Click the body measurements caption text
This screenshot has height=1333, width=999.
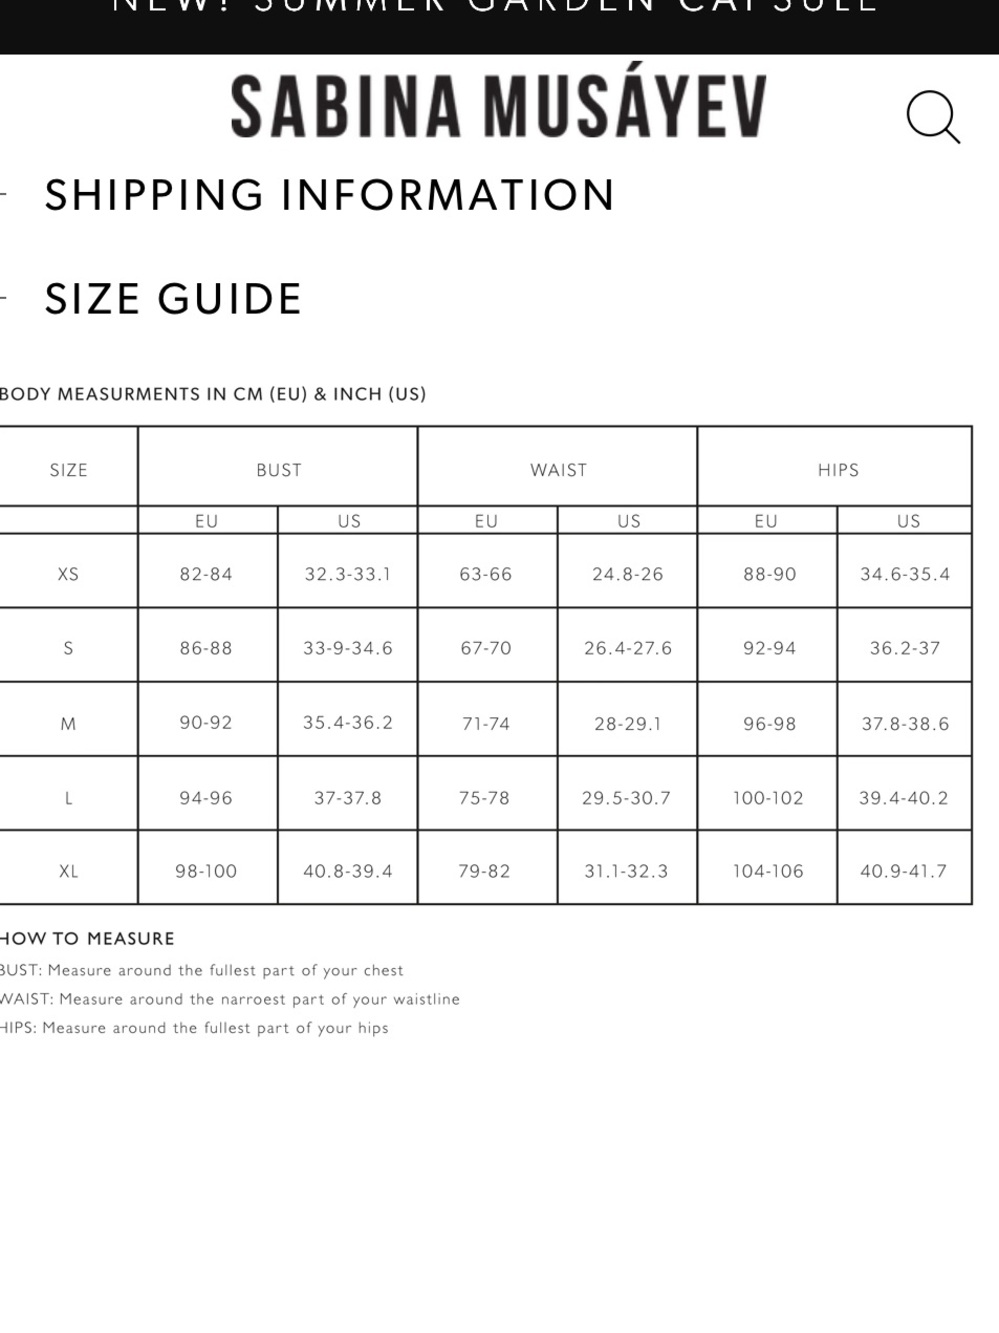click(213, 394)
